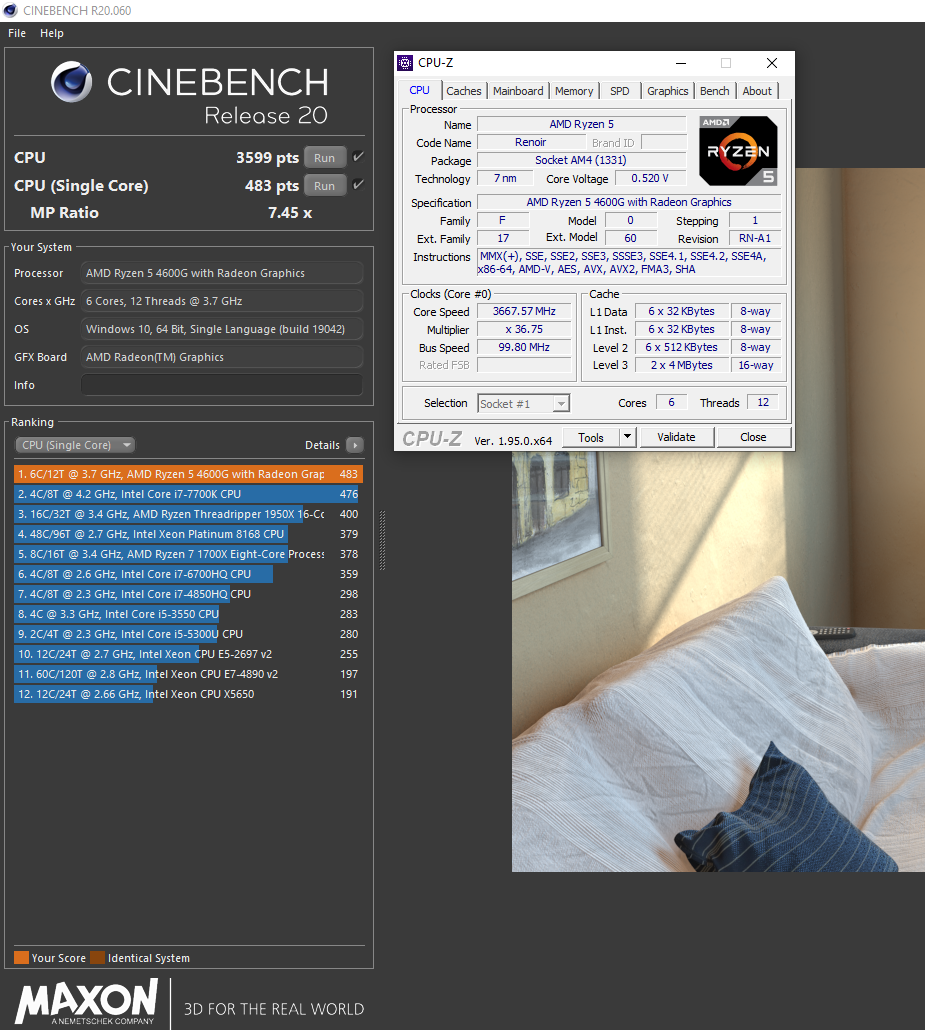Open the CPU (Single Core) ranking dropdown
Screen dimensions: 925x1030
coord(75,445)
